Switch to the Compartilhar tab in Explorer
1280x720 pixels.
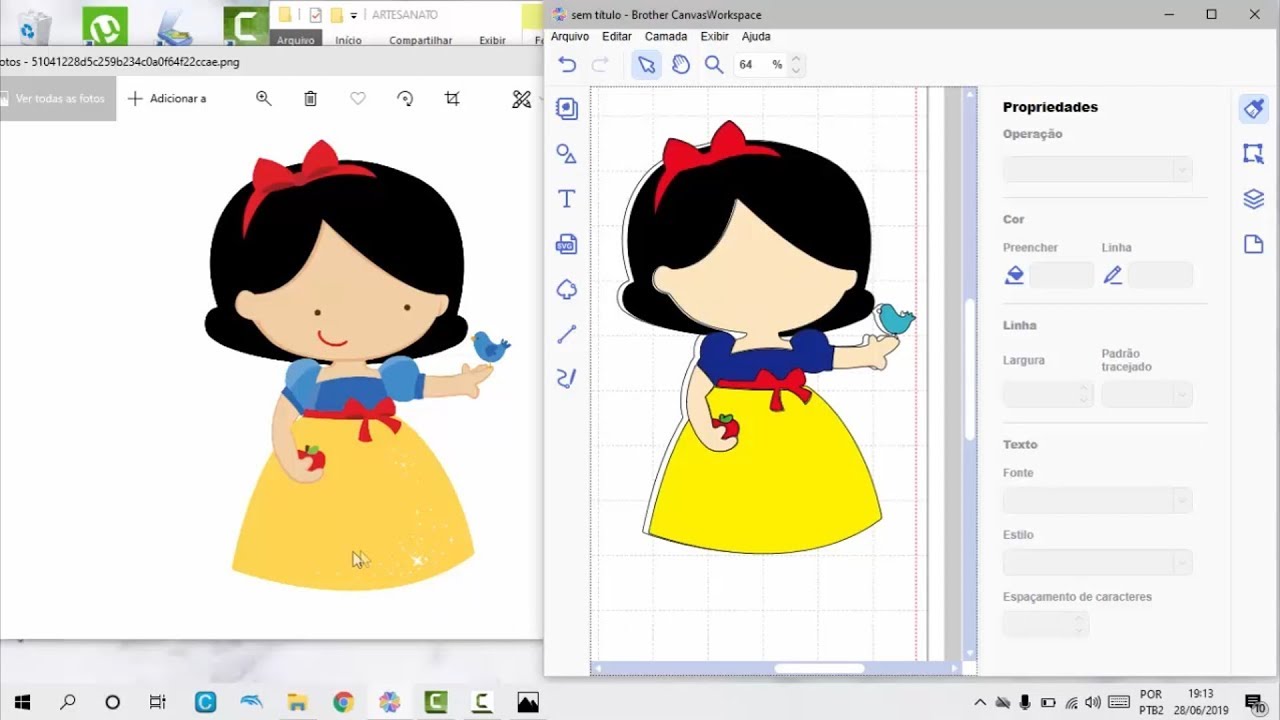tap(420, 40)
